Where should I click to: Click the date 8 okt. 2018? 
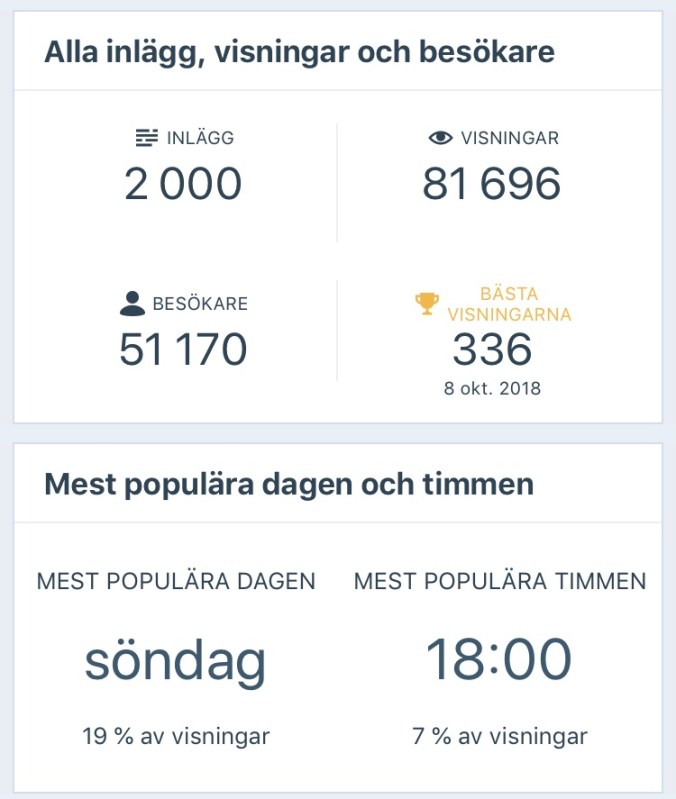pyautogui.click(x=492, y=388)
